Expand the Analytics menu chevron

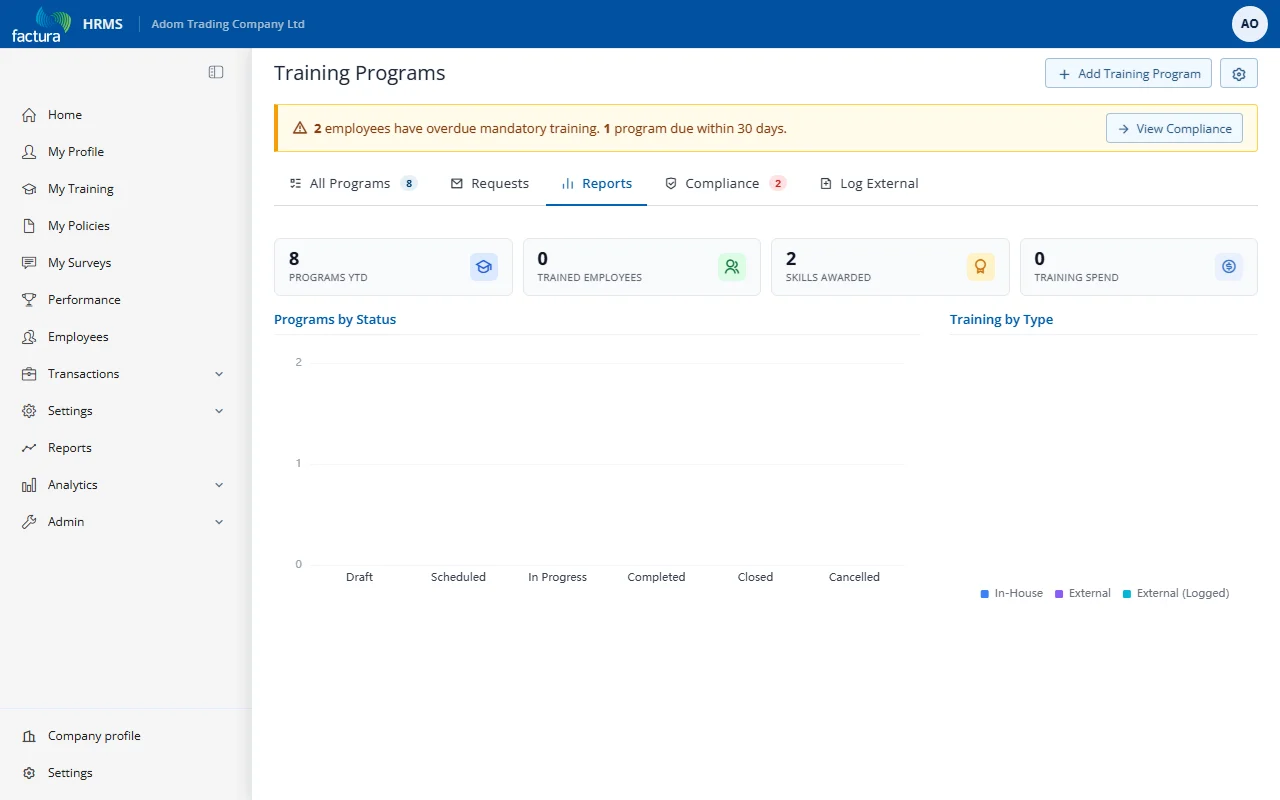point(219,485)
